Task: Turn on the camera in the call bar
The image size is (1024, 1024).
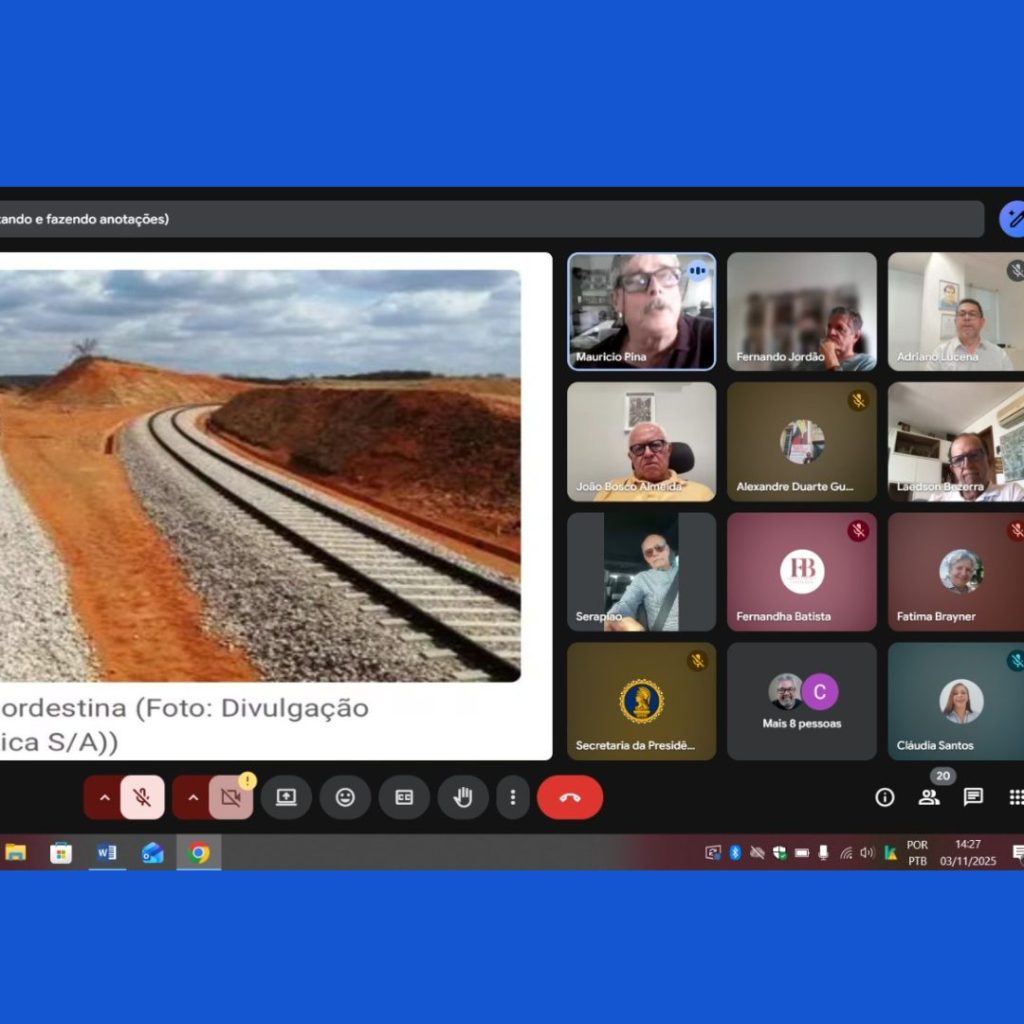Action: coord(231,797)
